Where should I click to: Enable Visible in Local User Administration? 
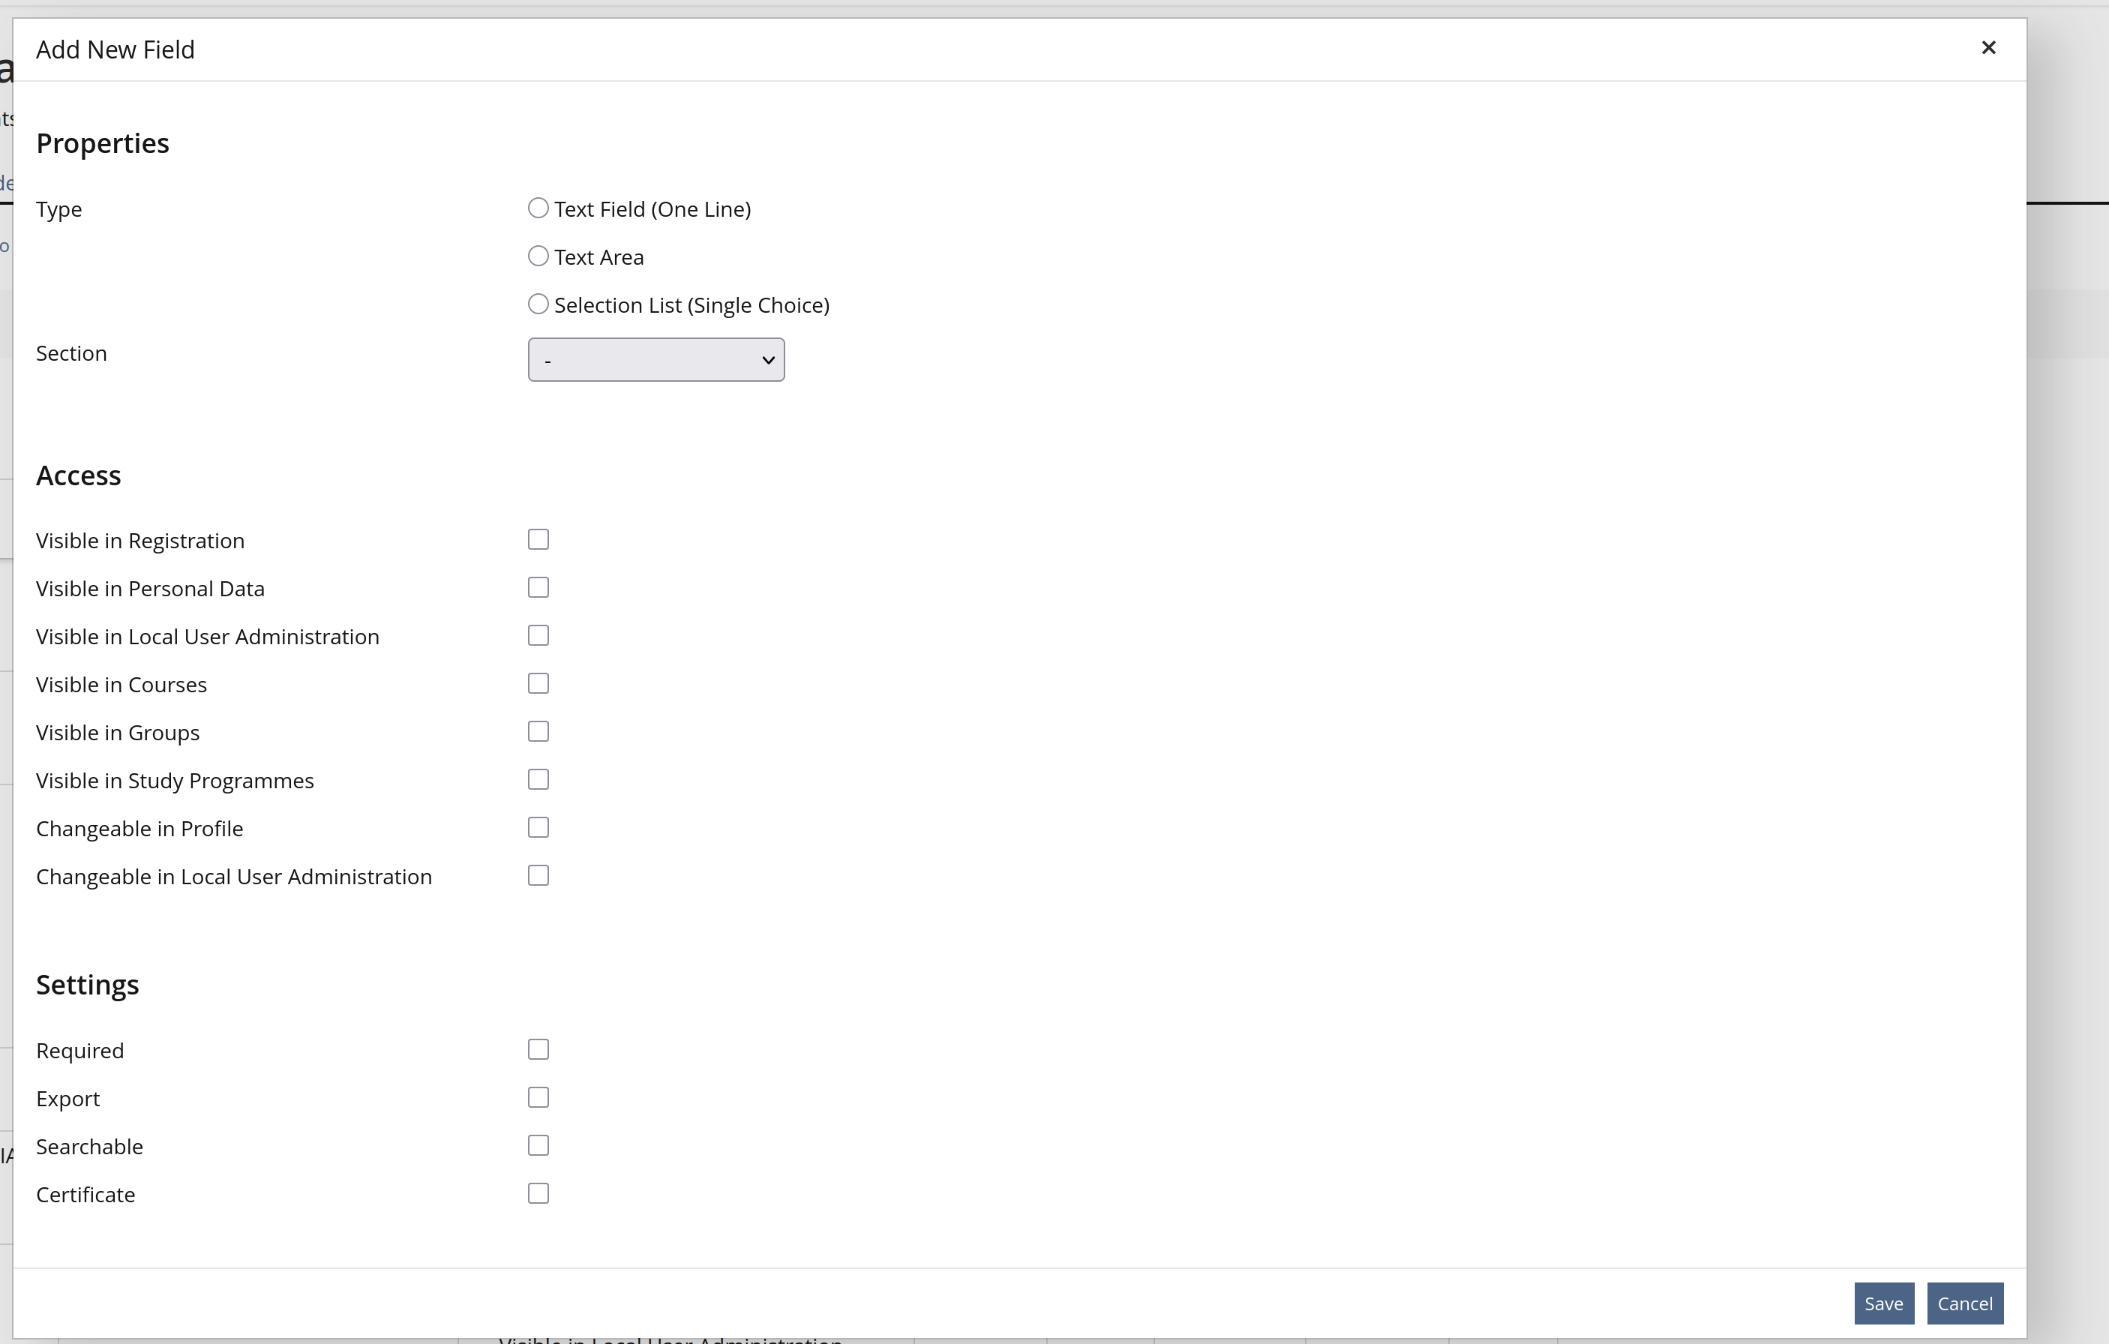(x=537, y=635)
